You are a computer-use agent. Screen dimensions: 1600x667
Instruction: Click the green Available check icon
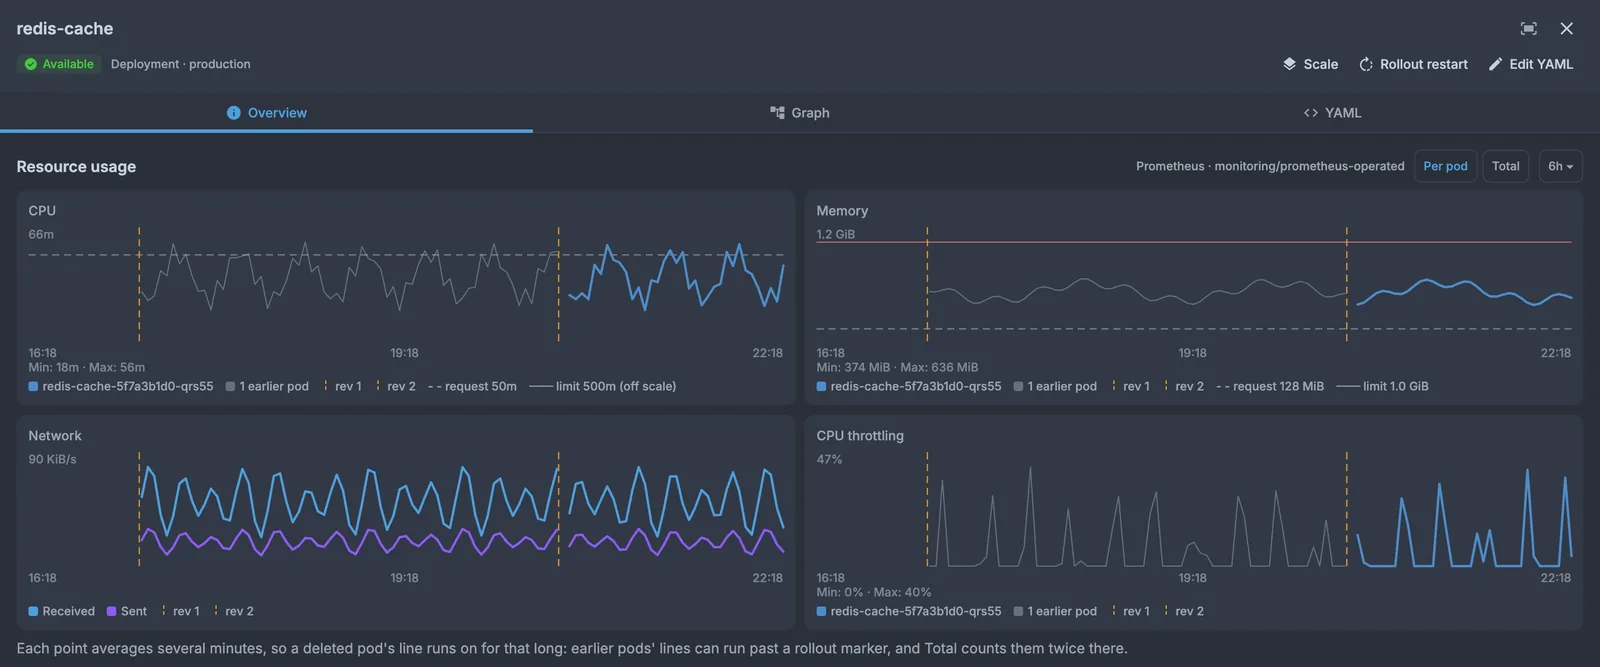[31, 64]
